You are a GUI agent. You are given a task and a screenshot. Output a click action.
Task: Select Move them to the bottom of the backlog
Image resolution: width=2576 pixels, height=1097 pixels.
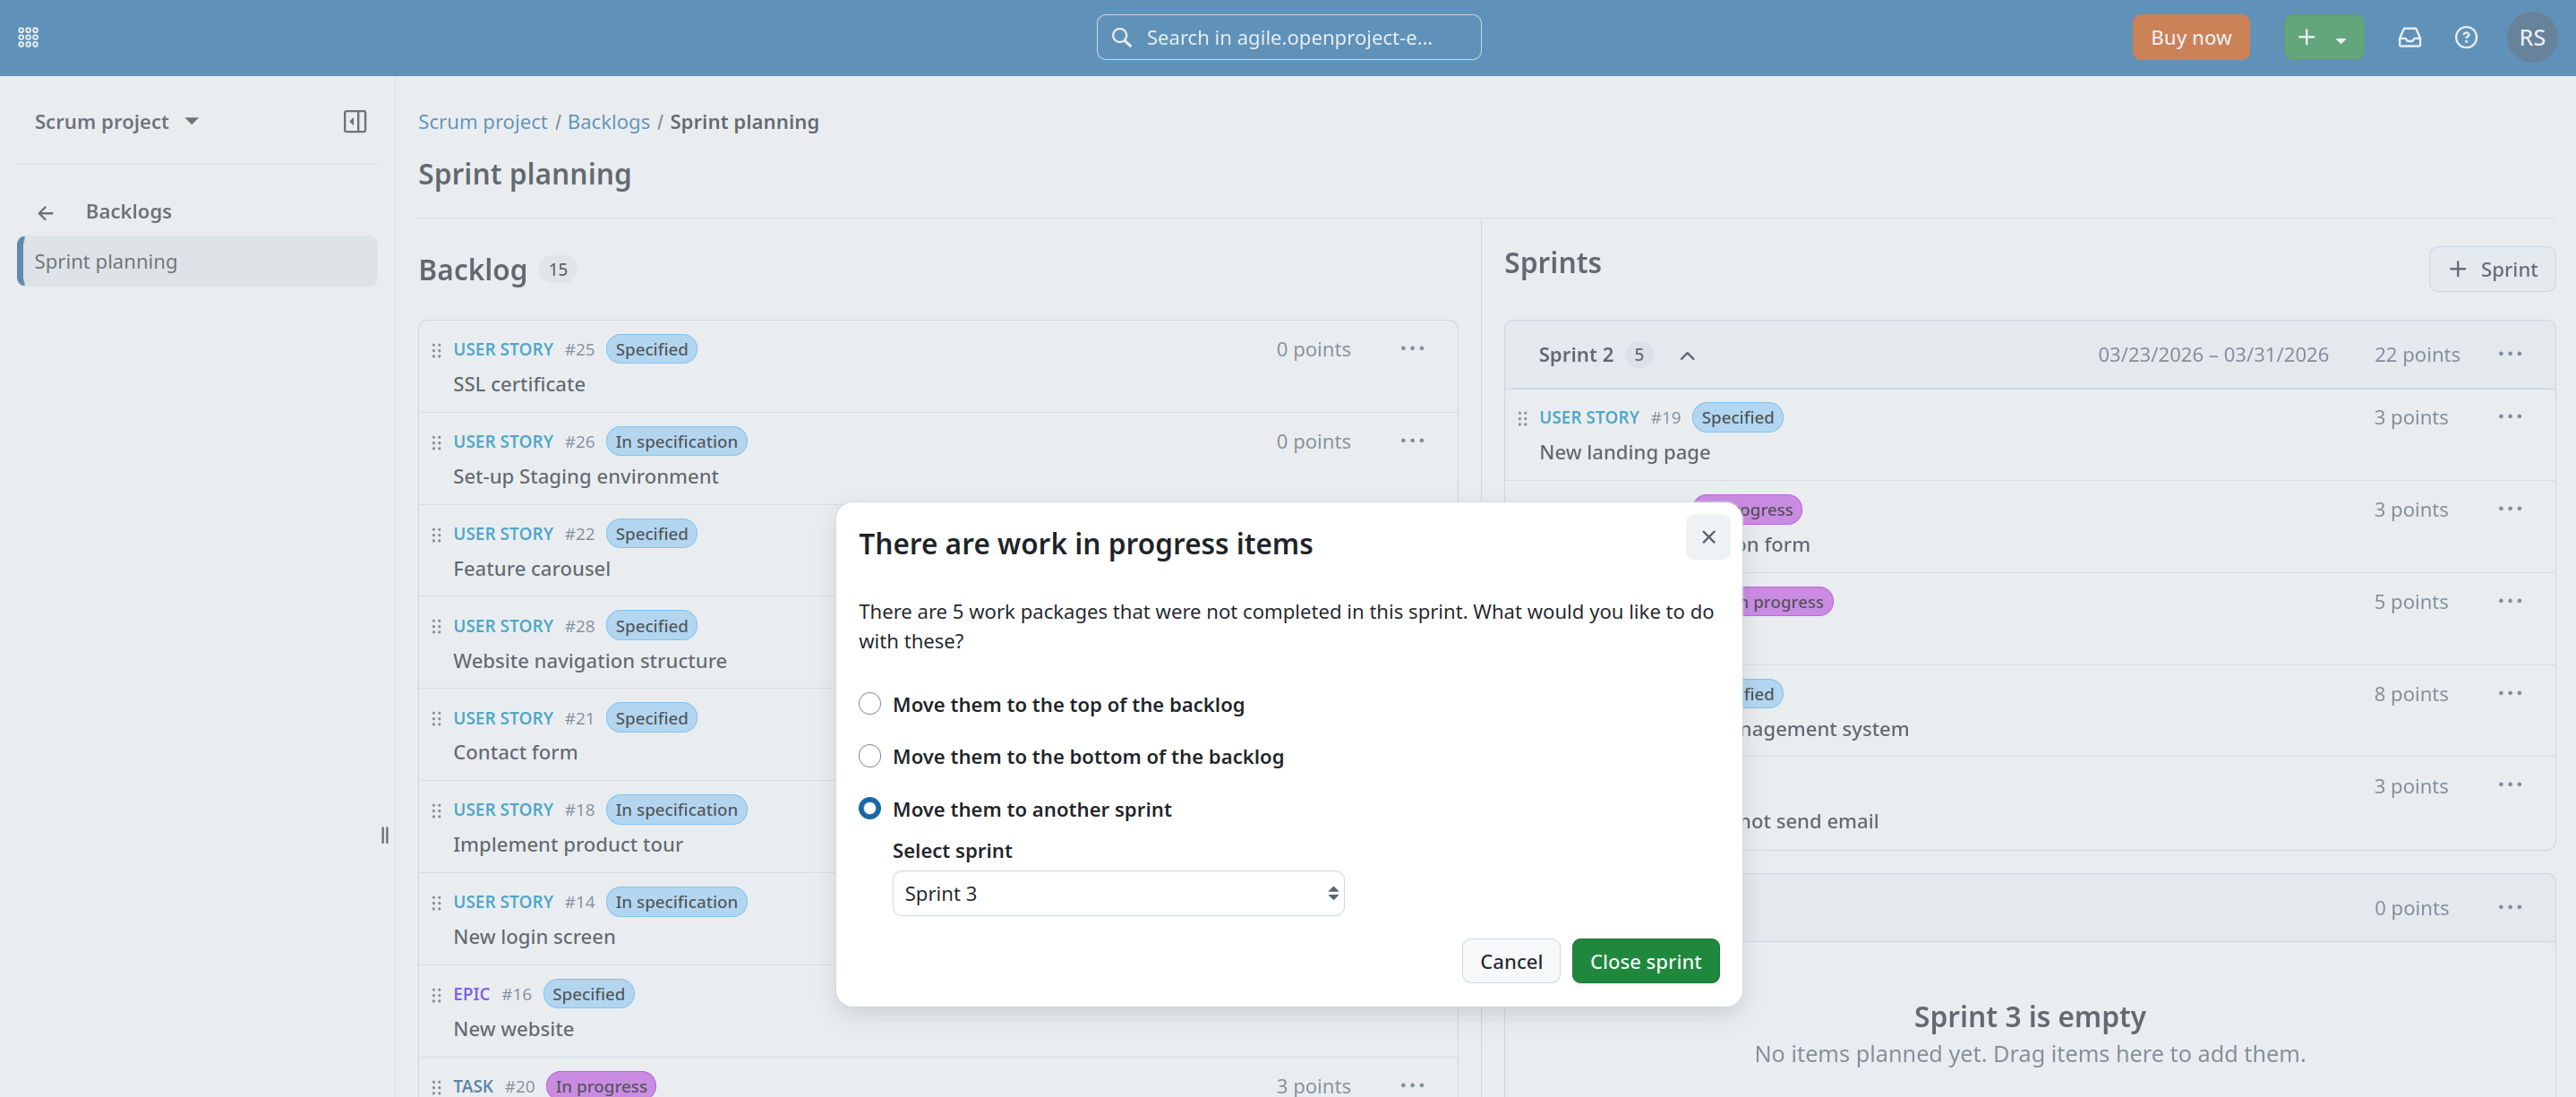pyautogui.click(x=869, y=756)
